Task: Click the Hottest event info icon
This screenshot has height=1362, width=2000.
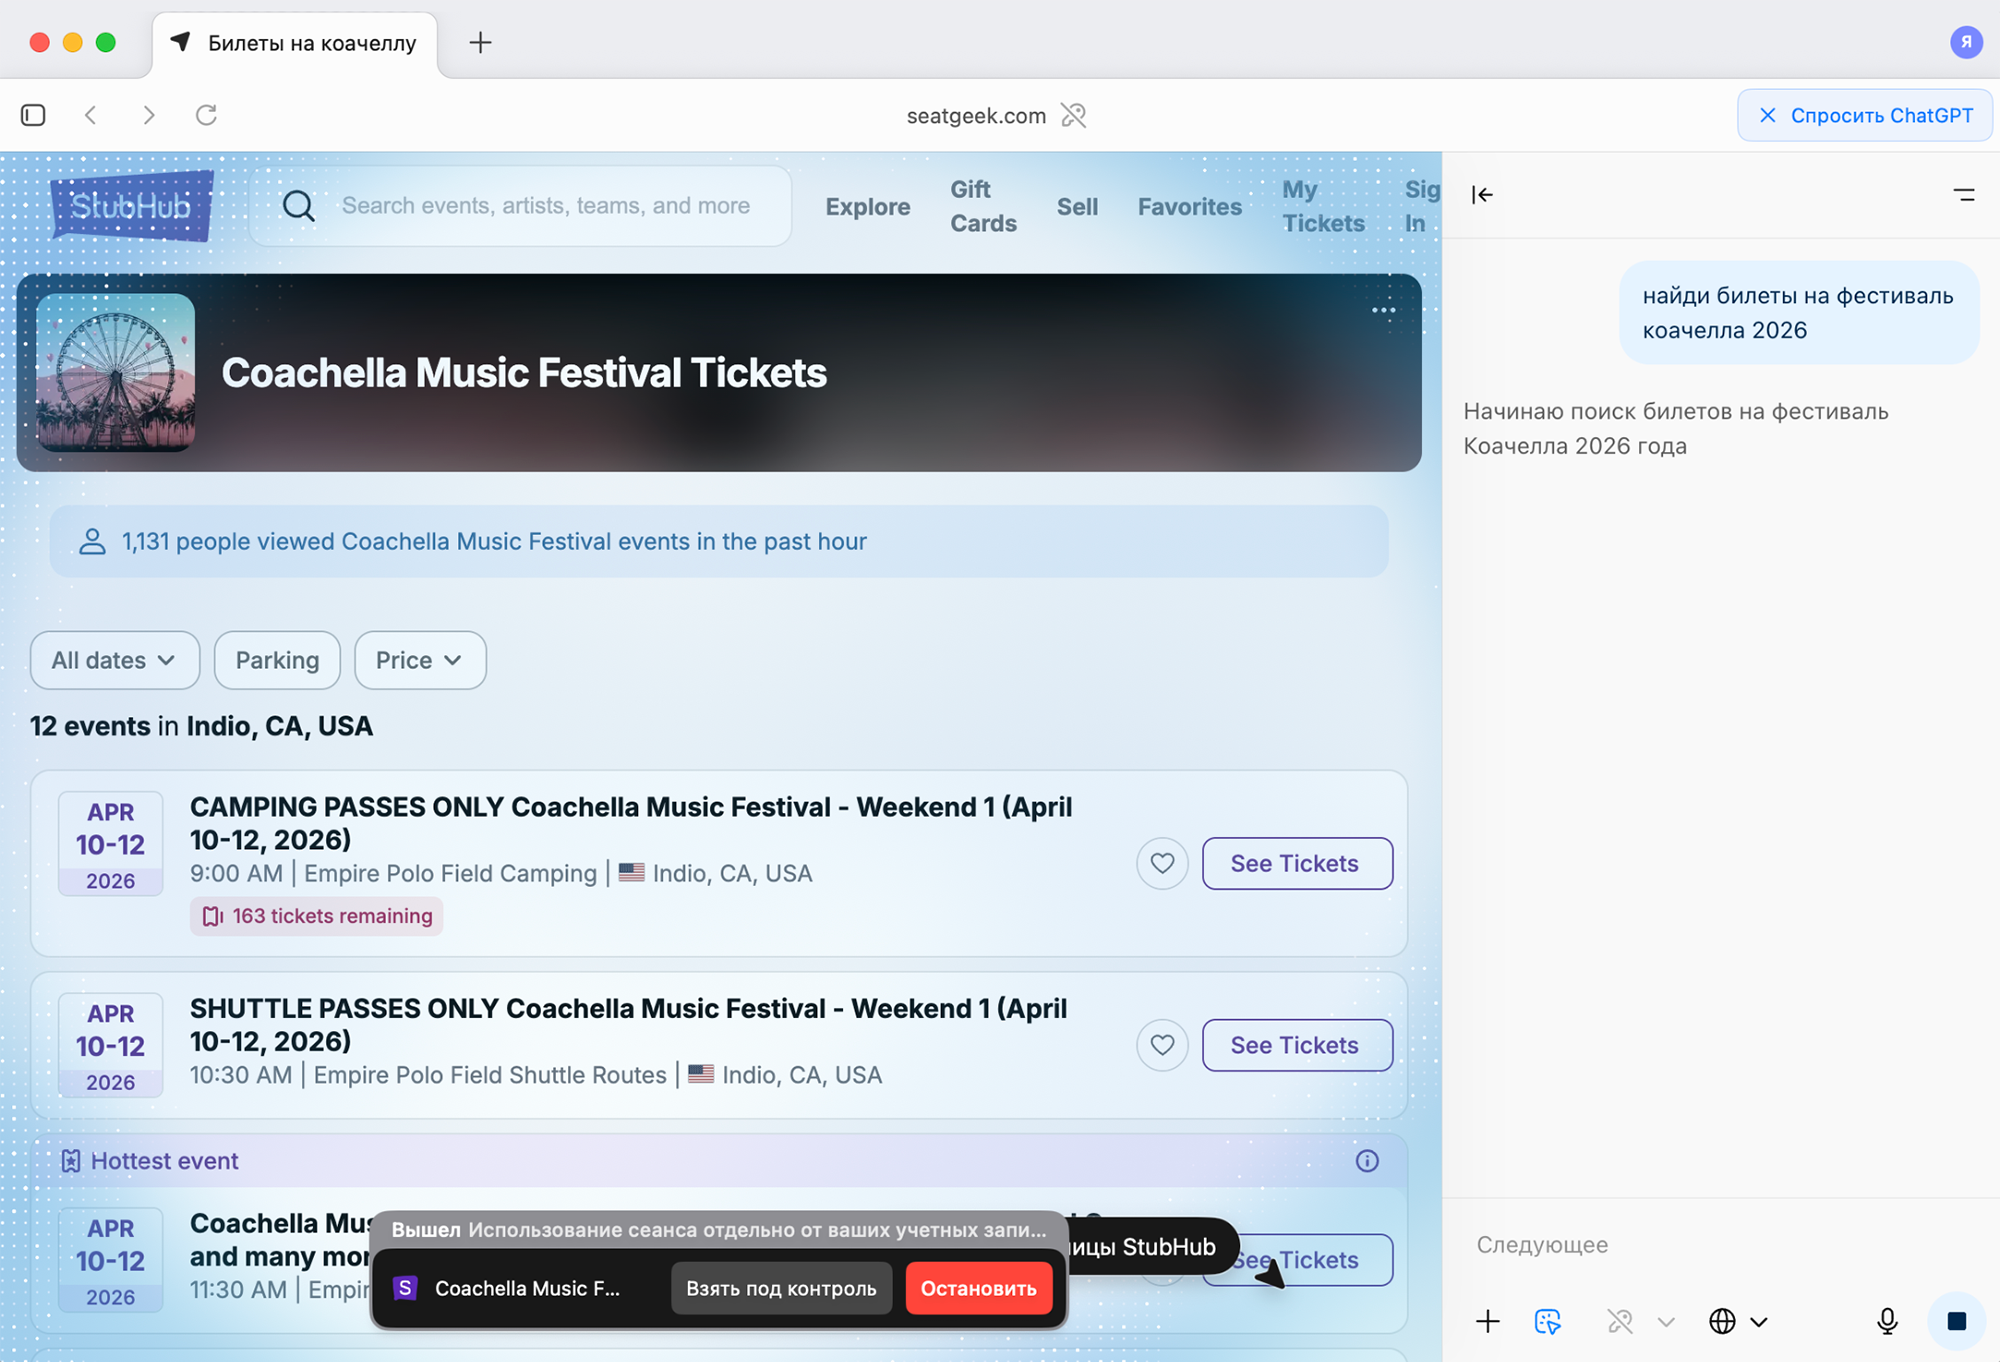Action: [1366, 1161]
